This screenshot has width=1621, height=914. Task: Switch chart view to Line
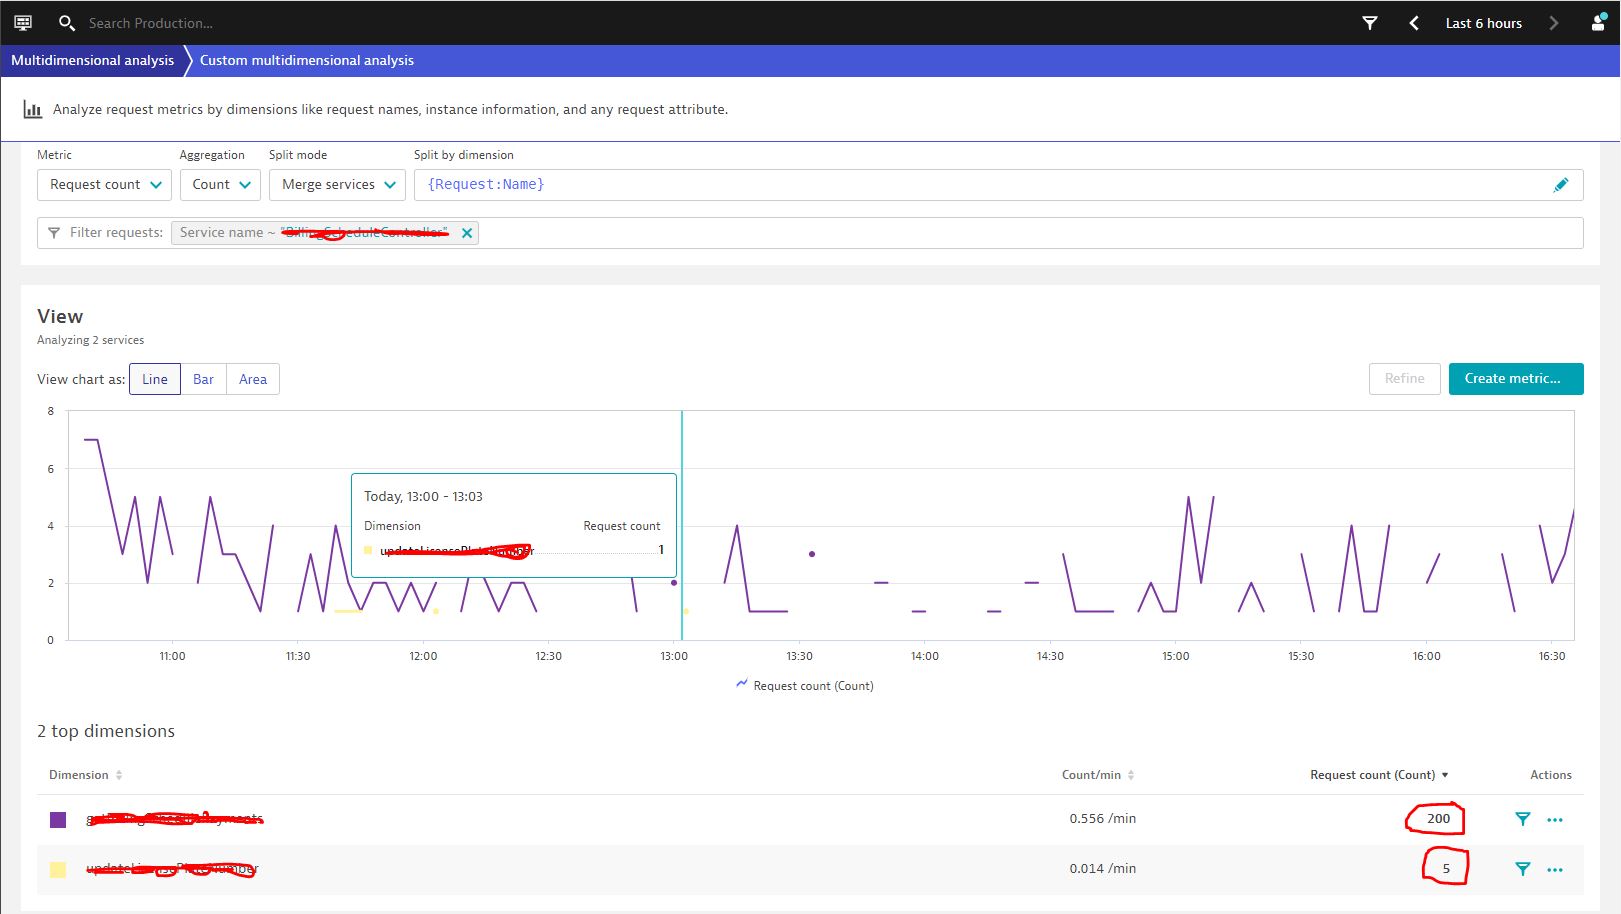pyautogui.click(x=155, y=379)
